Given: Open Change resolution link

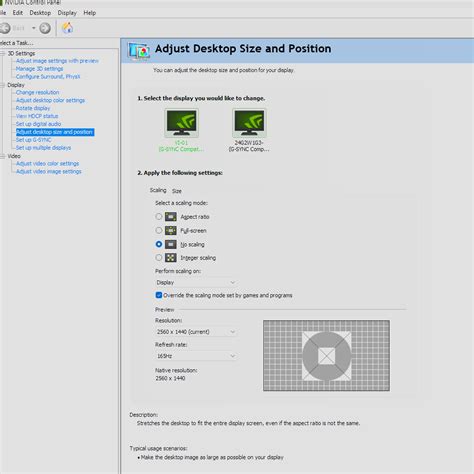Looking at the screenshot, I should pyautogui.click(x=37, y=92).
